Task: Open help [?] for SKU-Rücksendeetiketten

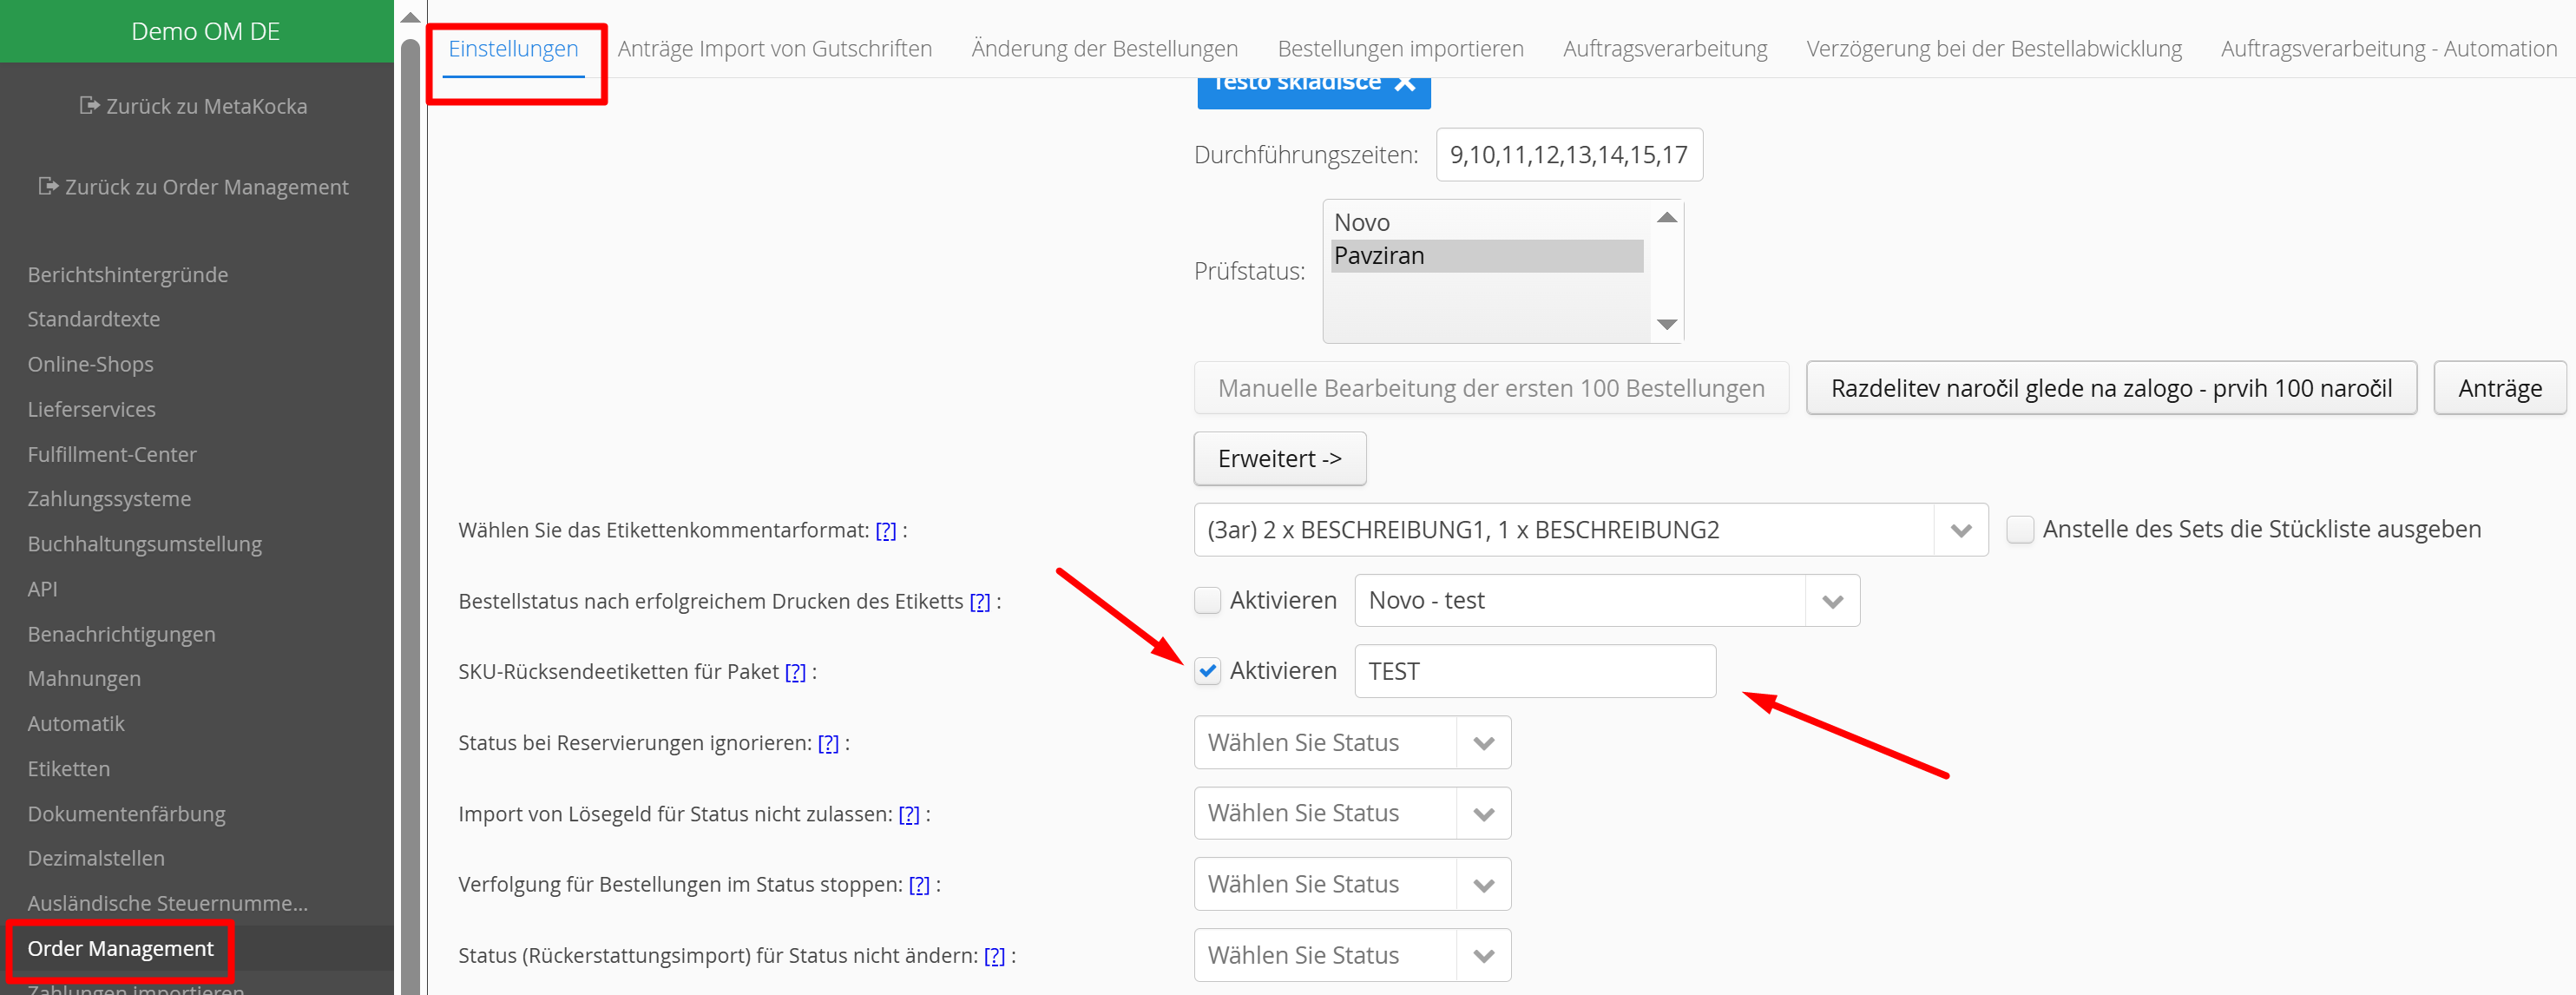Action: pos(794,672)
